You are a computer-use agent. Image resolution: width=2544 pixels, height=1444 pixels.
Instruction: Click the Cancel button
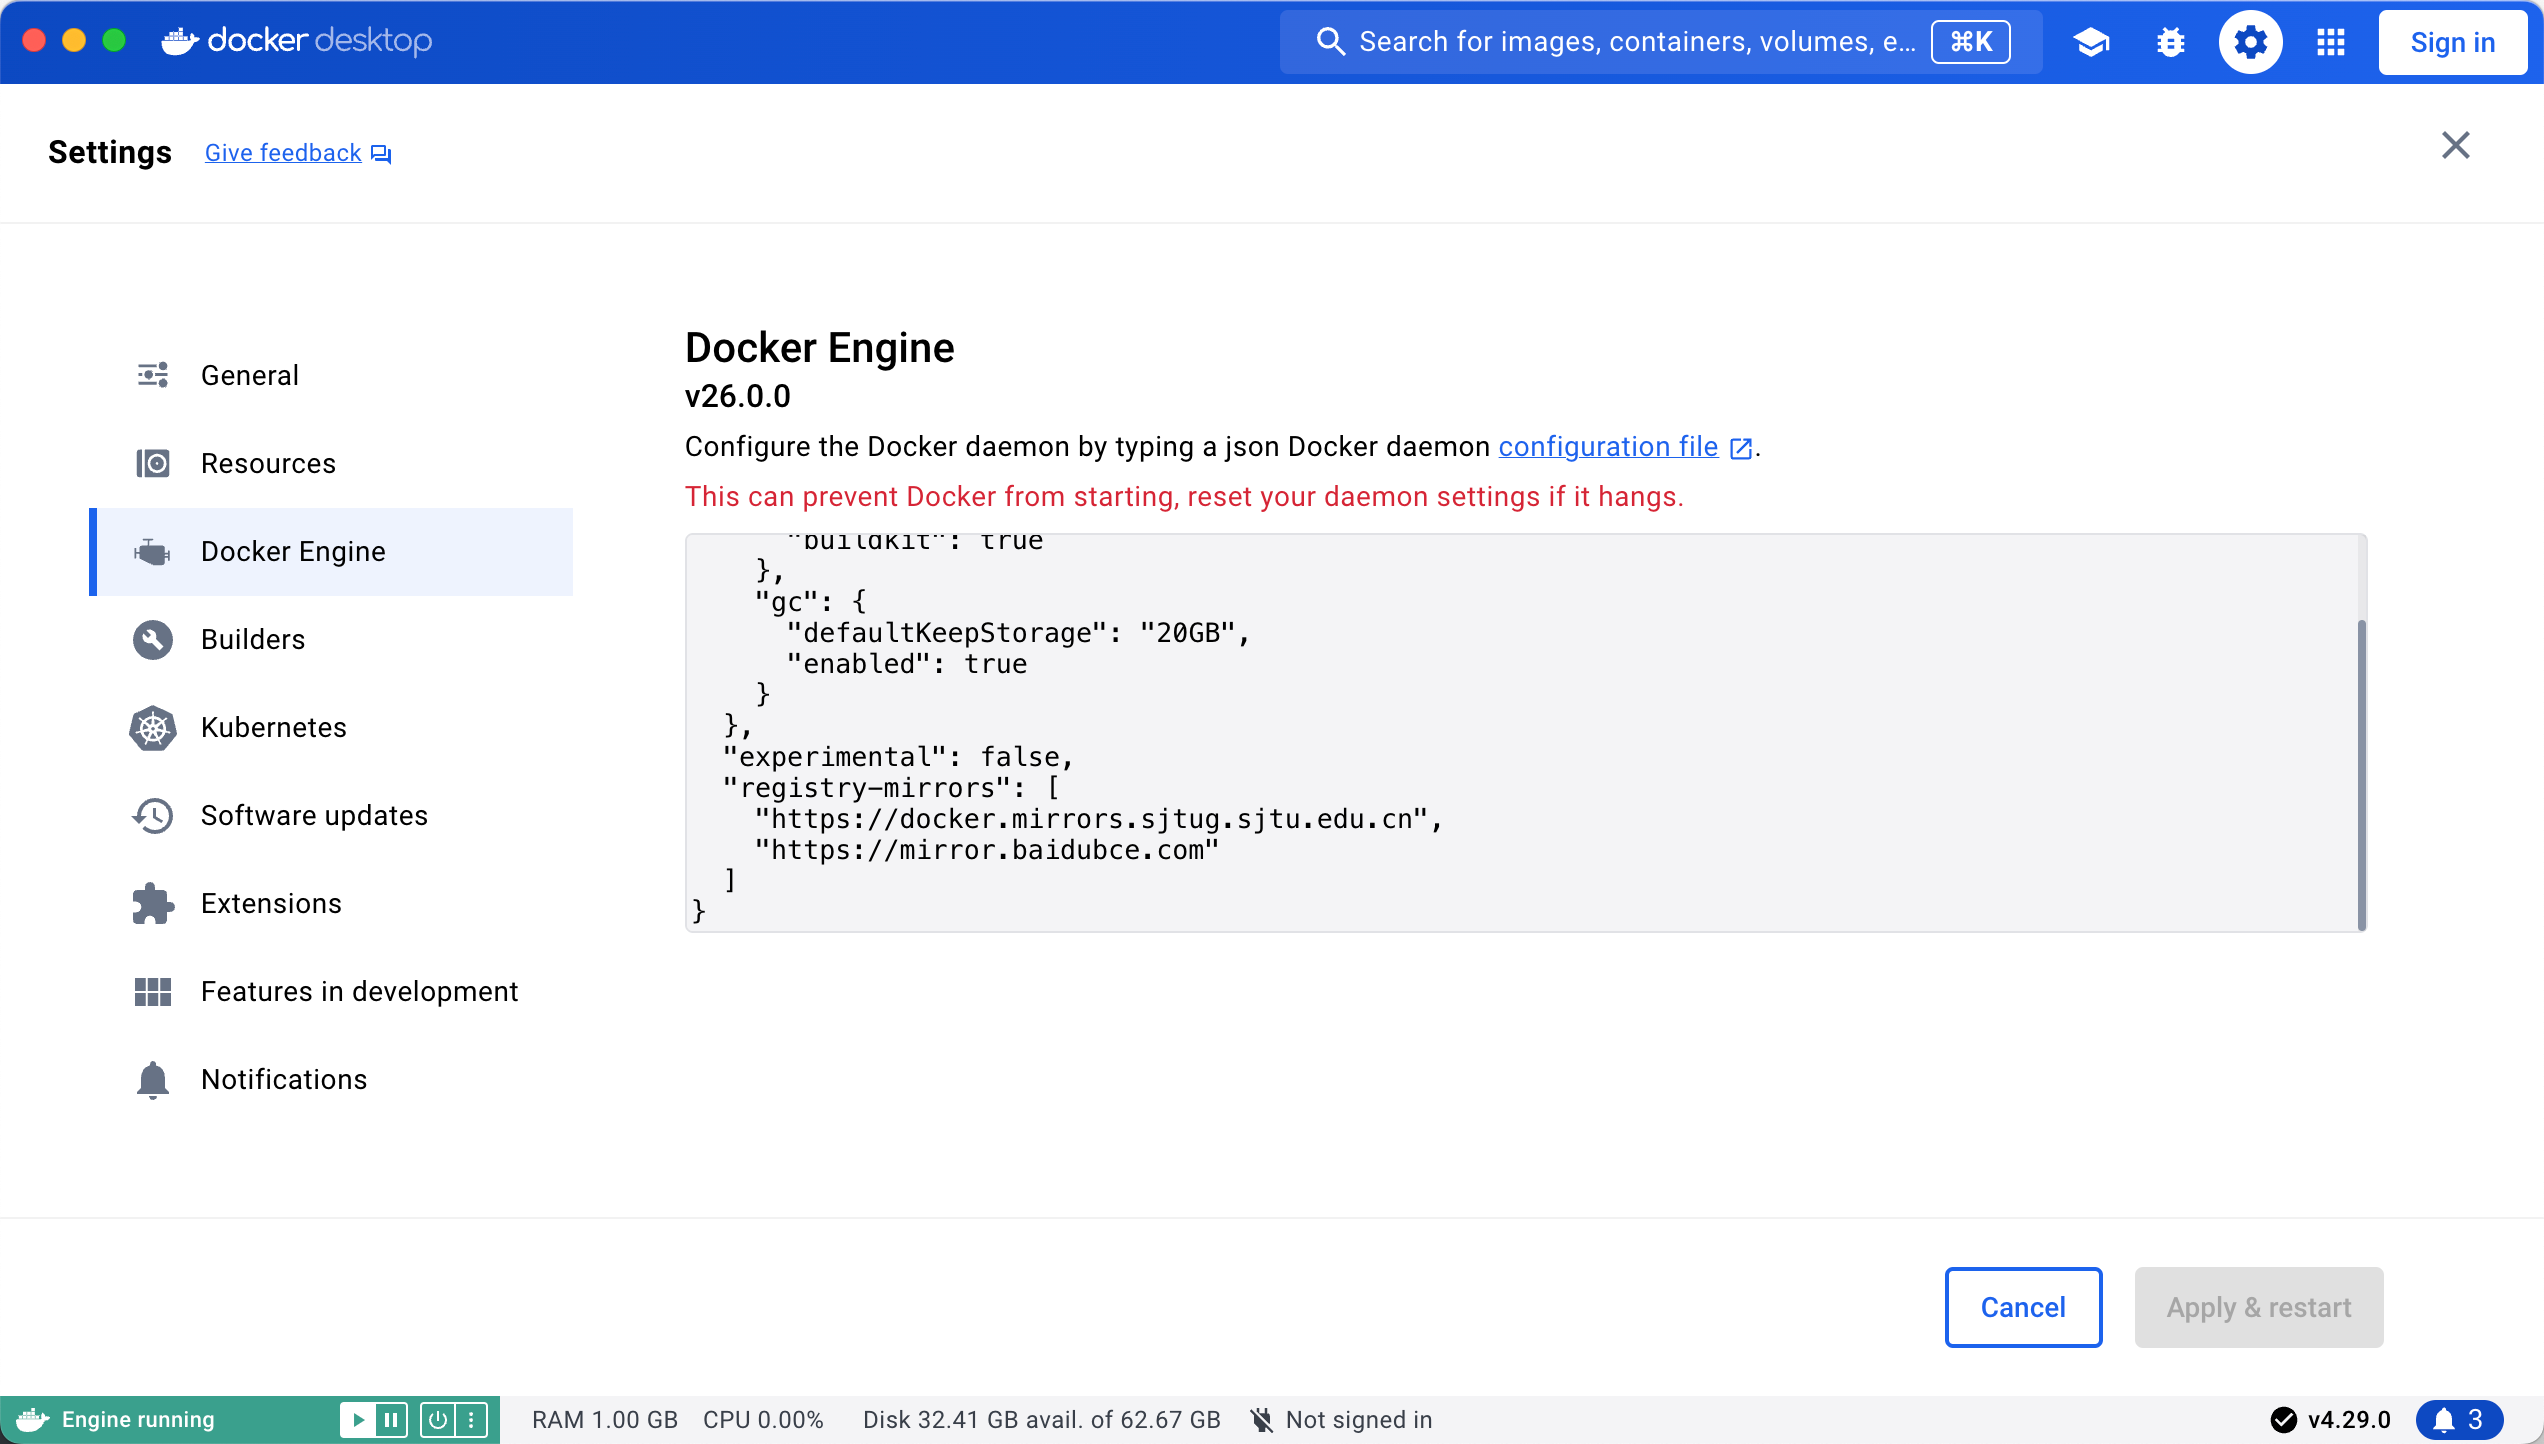2022,1307
